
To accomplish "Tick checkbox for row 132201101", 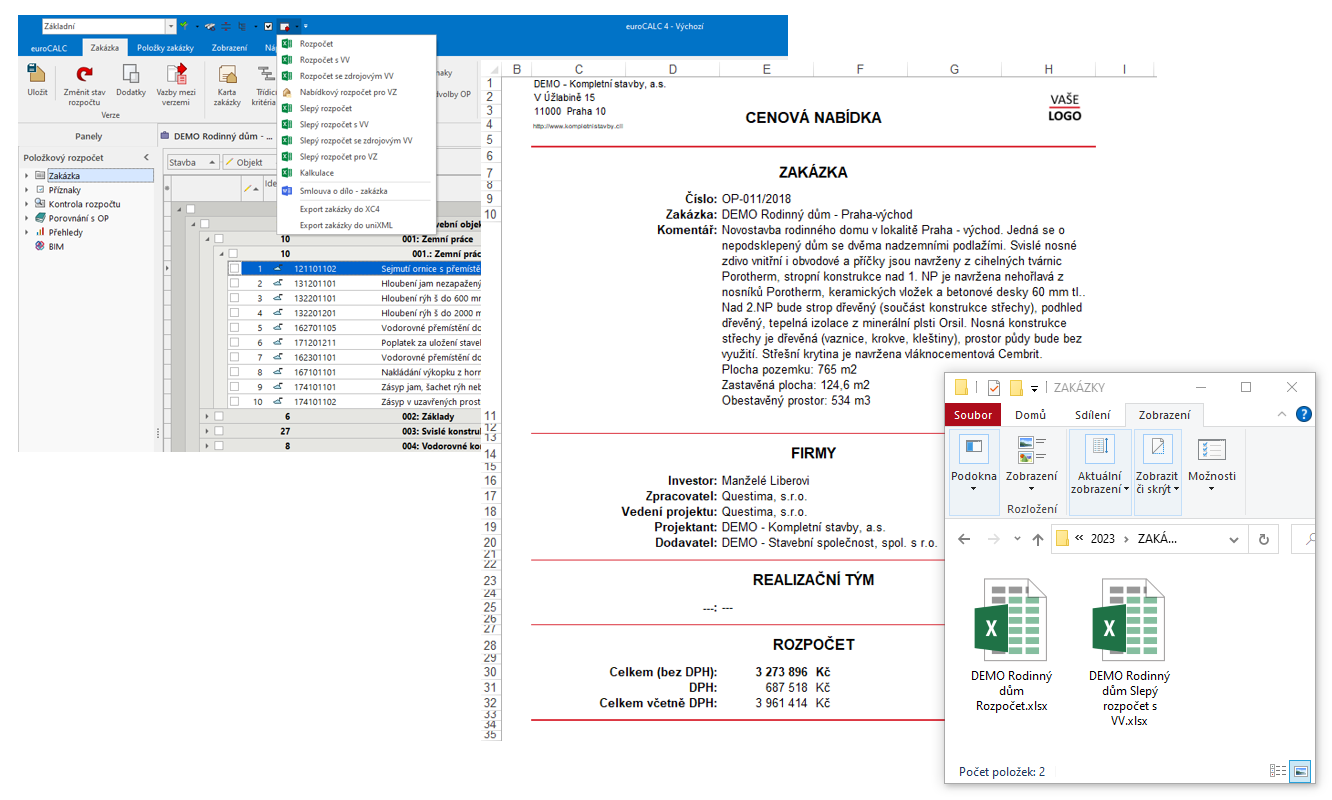I will coord(234,298).
